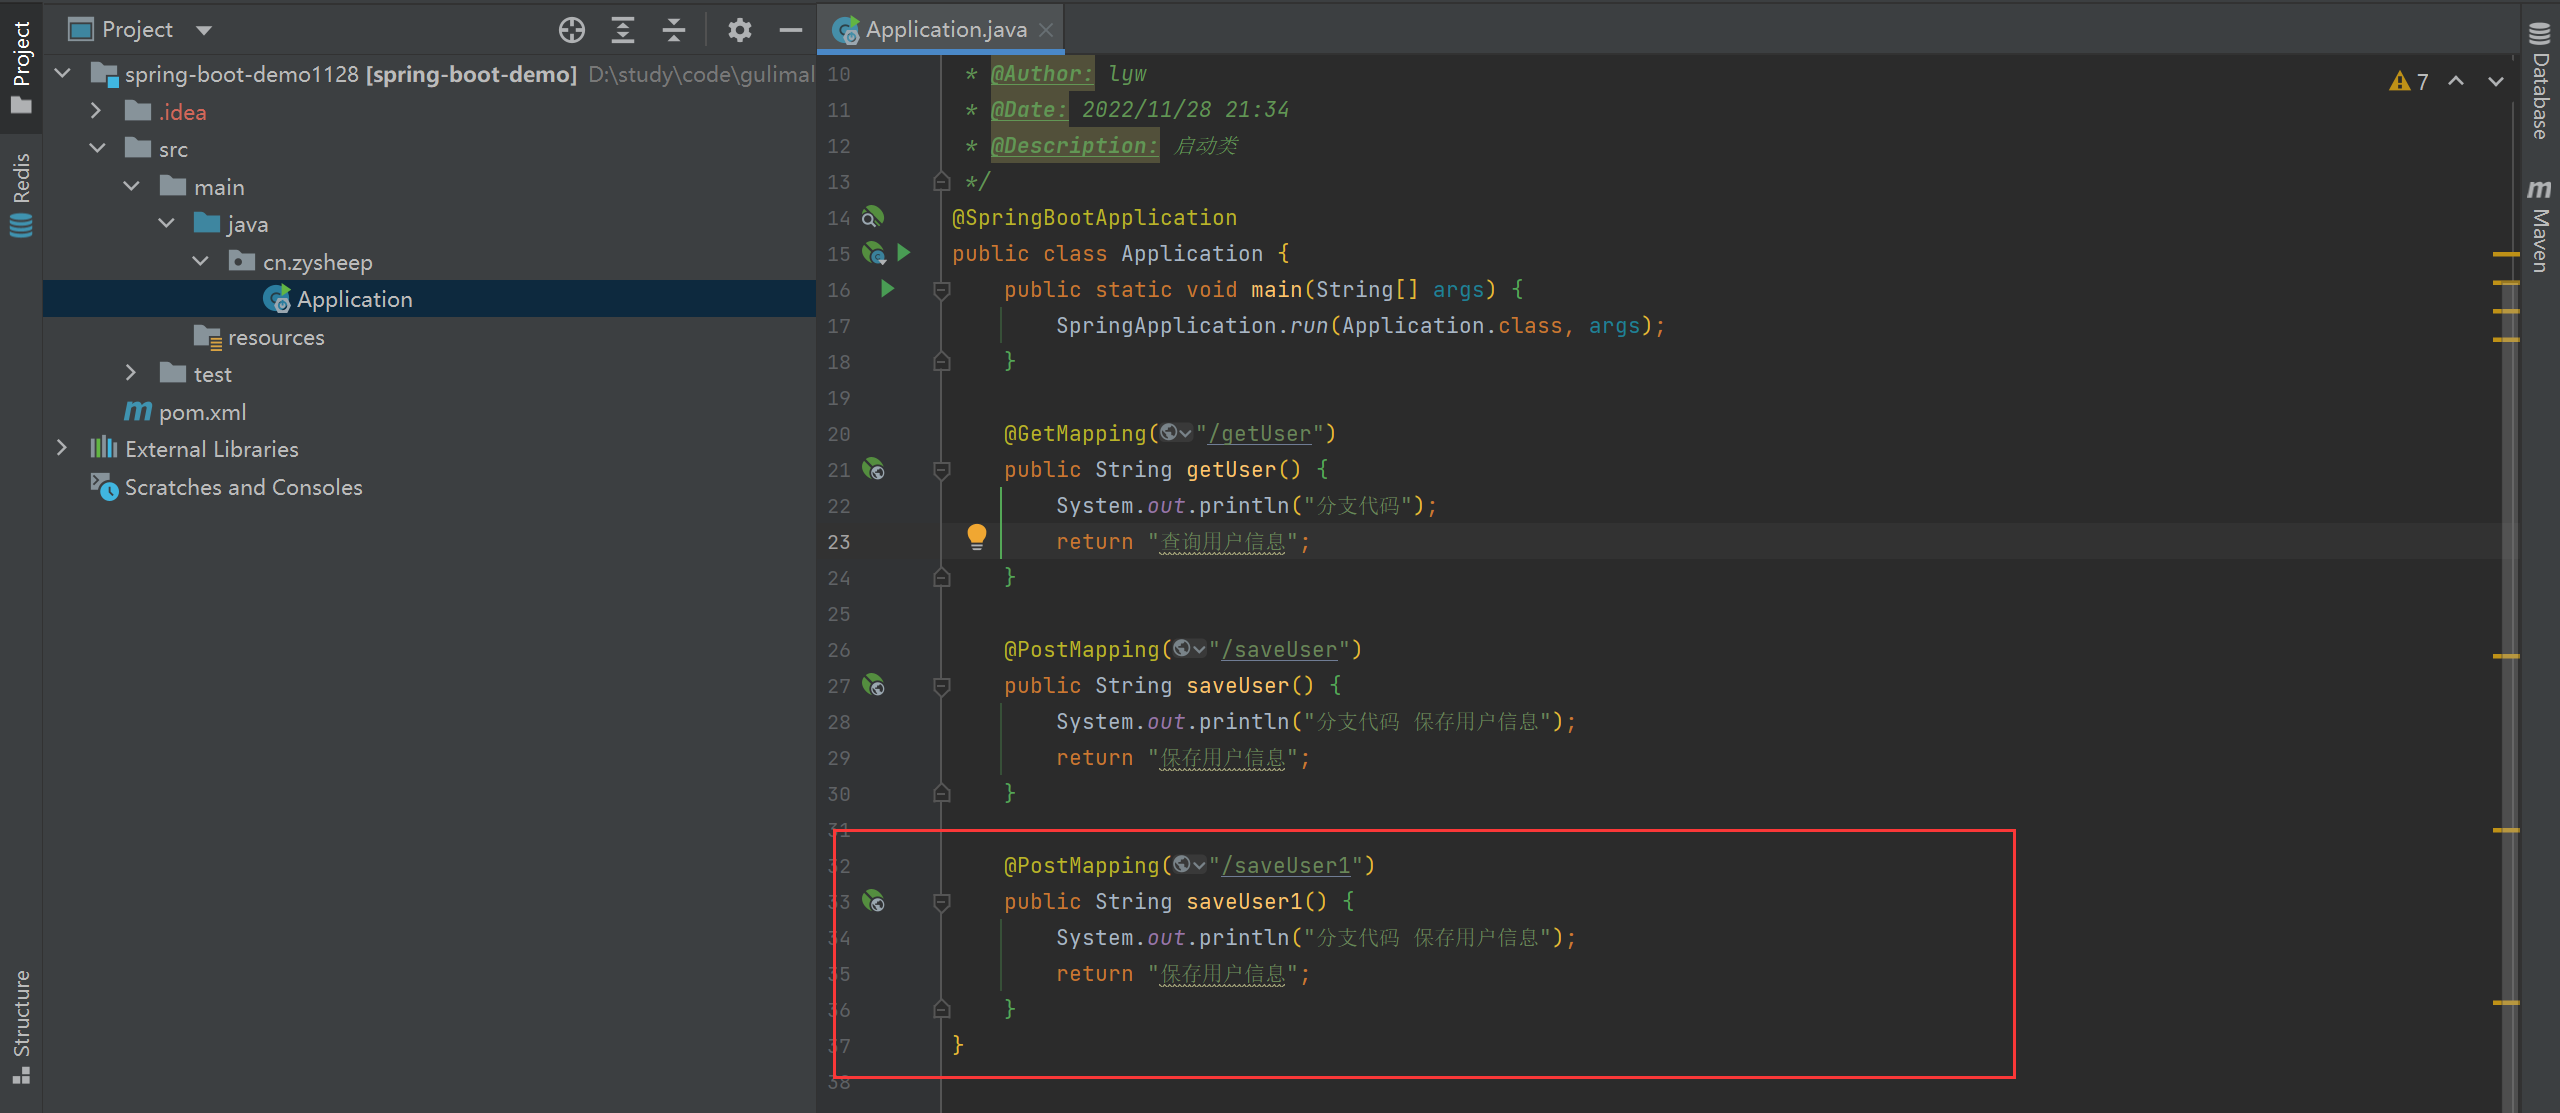The width and height of the screenshot is (2560, 1113).
Task: Toggle fold end marker at line 24
Action: click(941, 577)
